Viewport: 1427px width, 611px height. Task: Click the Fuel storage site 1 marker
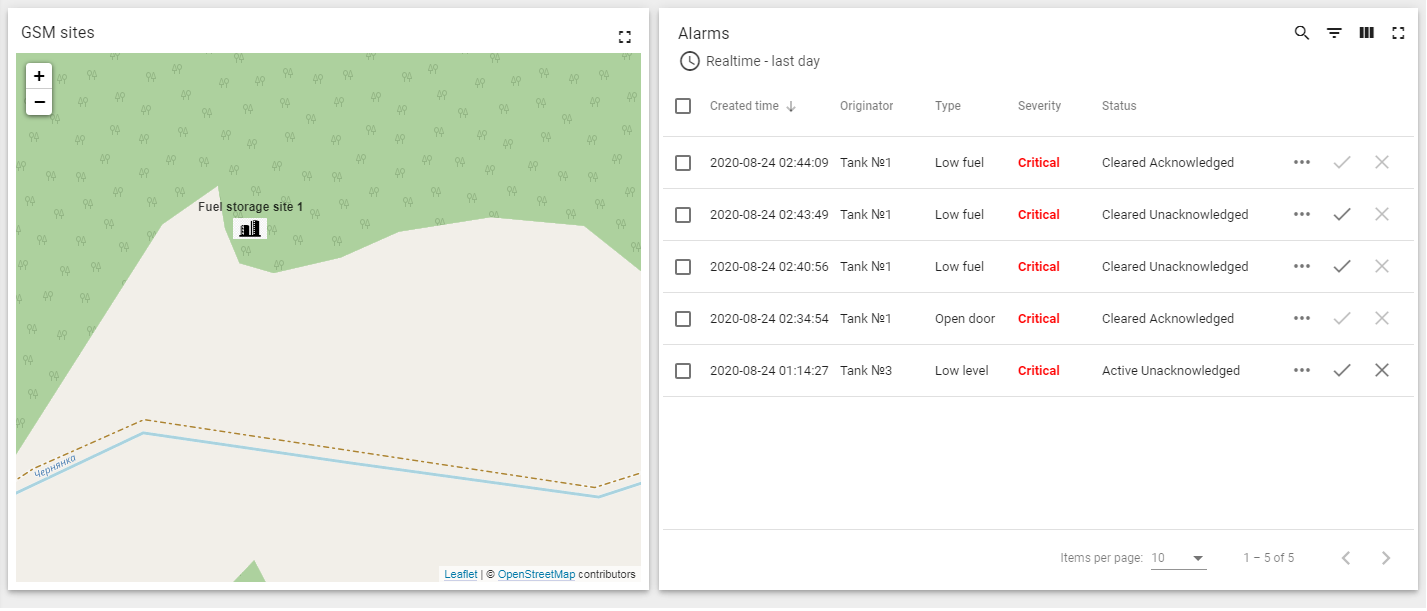[249, 229]
